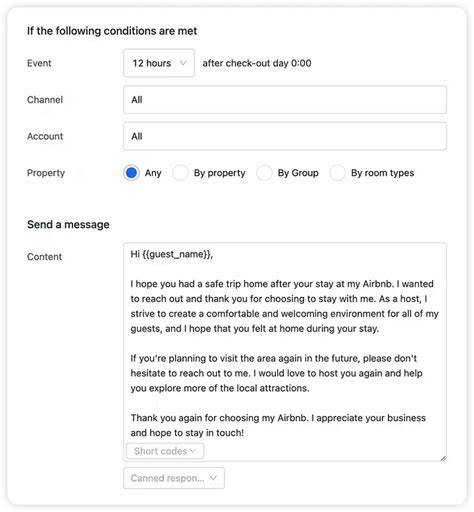Image resolution: width=474 pixels, height=512 pixels.
Task: Click the last line 'hope to stay in touch!'
Action: tap(196, 433)
